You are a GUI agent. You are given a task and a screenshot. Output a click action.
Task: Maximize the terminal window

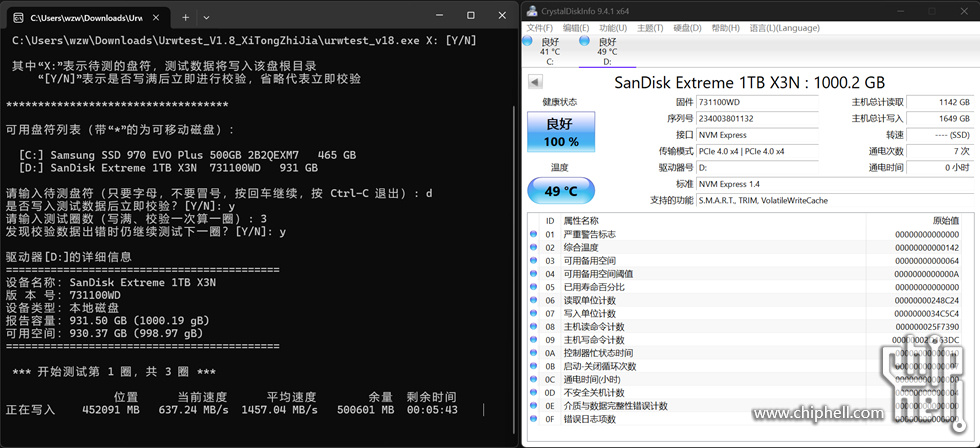pyautogui.click(x=471, y=15)
